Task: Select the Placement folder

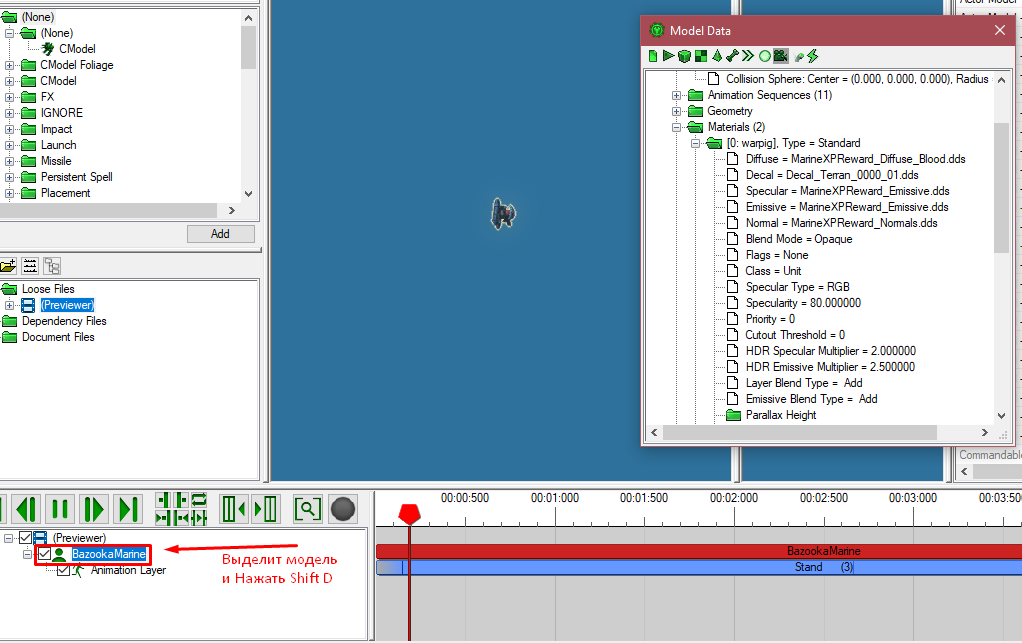Action: (65, 193)
